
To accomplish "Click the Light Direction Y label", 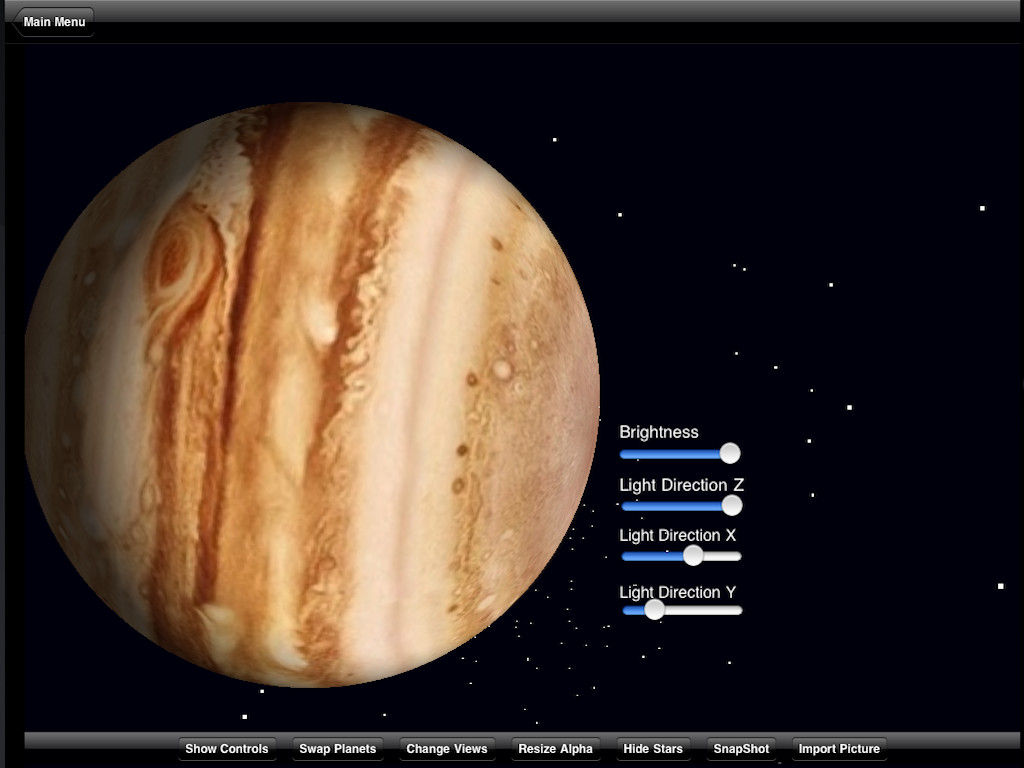I will pyautogui.click(x=677, y=592).
